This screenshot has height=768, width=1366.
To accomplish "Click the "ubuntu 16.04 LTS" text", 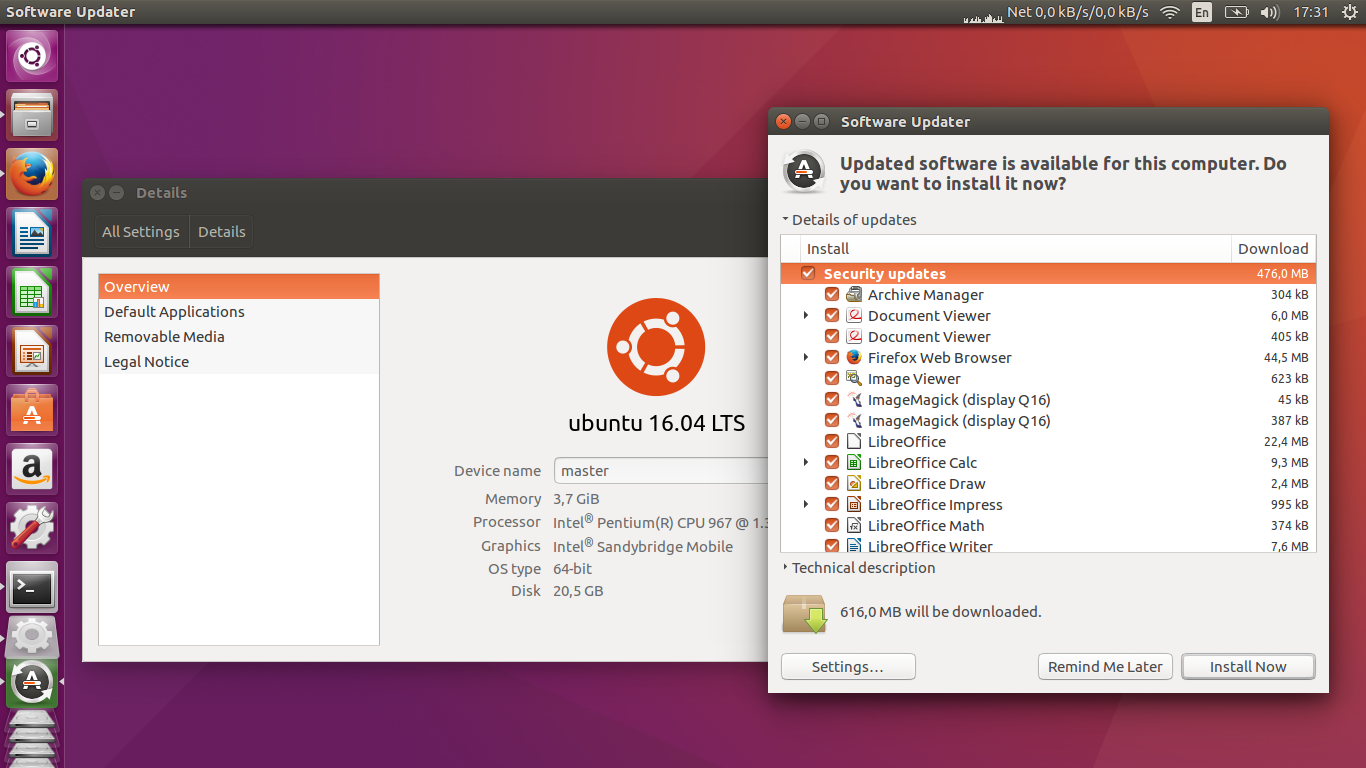I will click(x=657, y=423).
